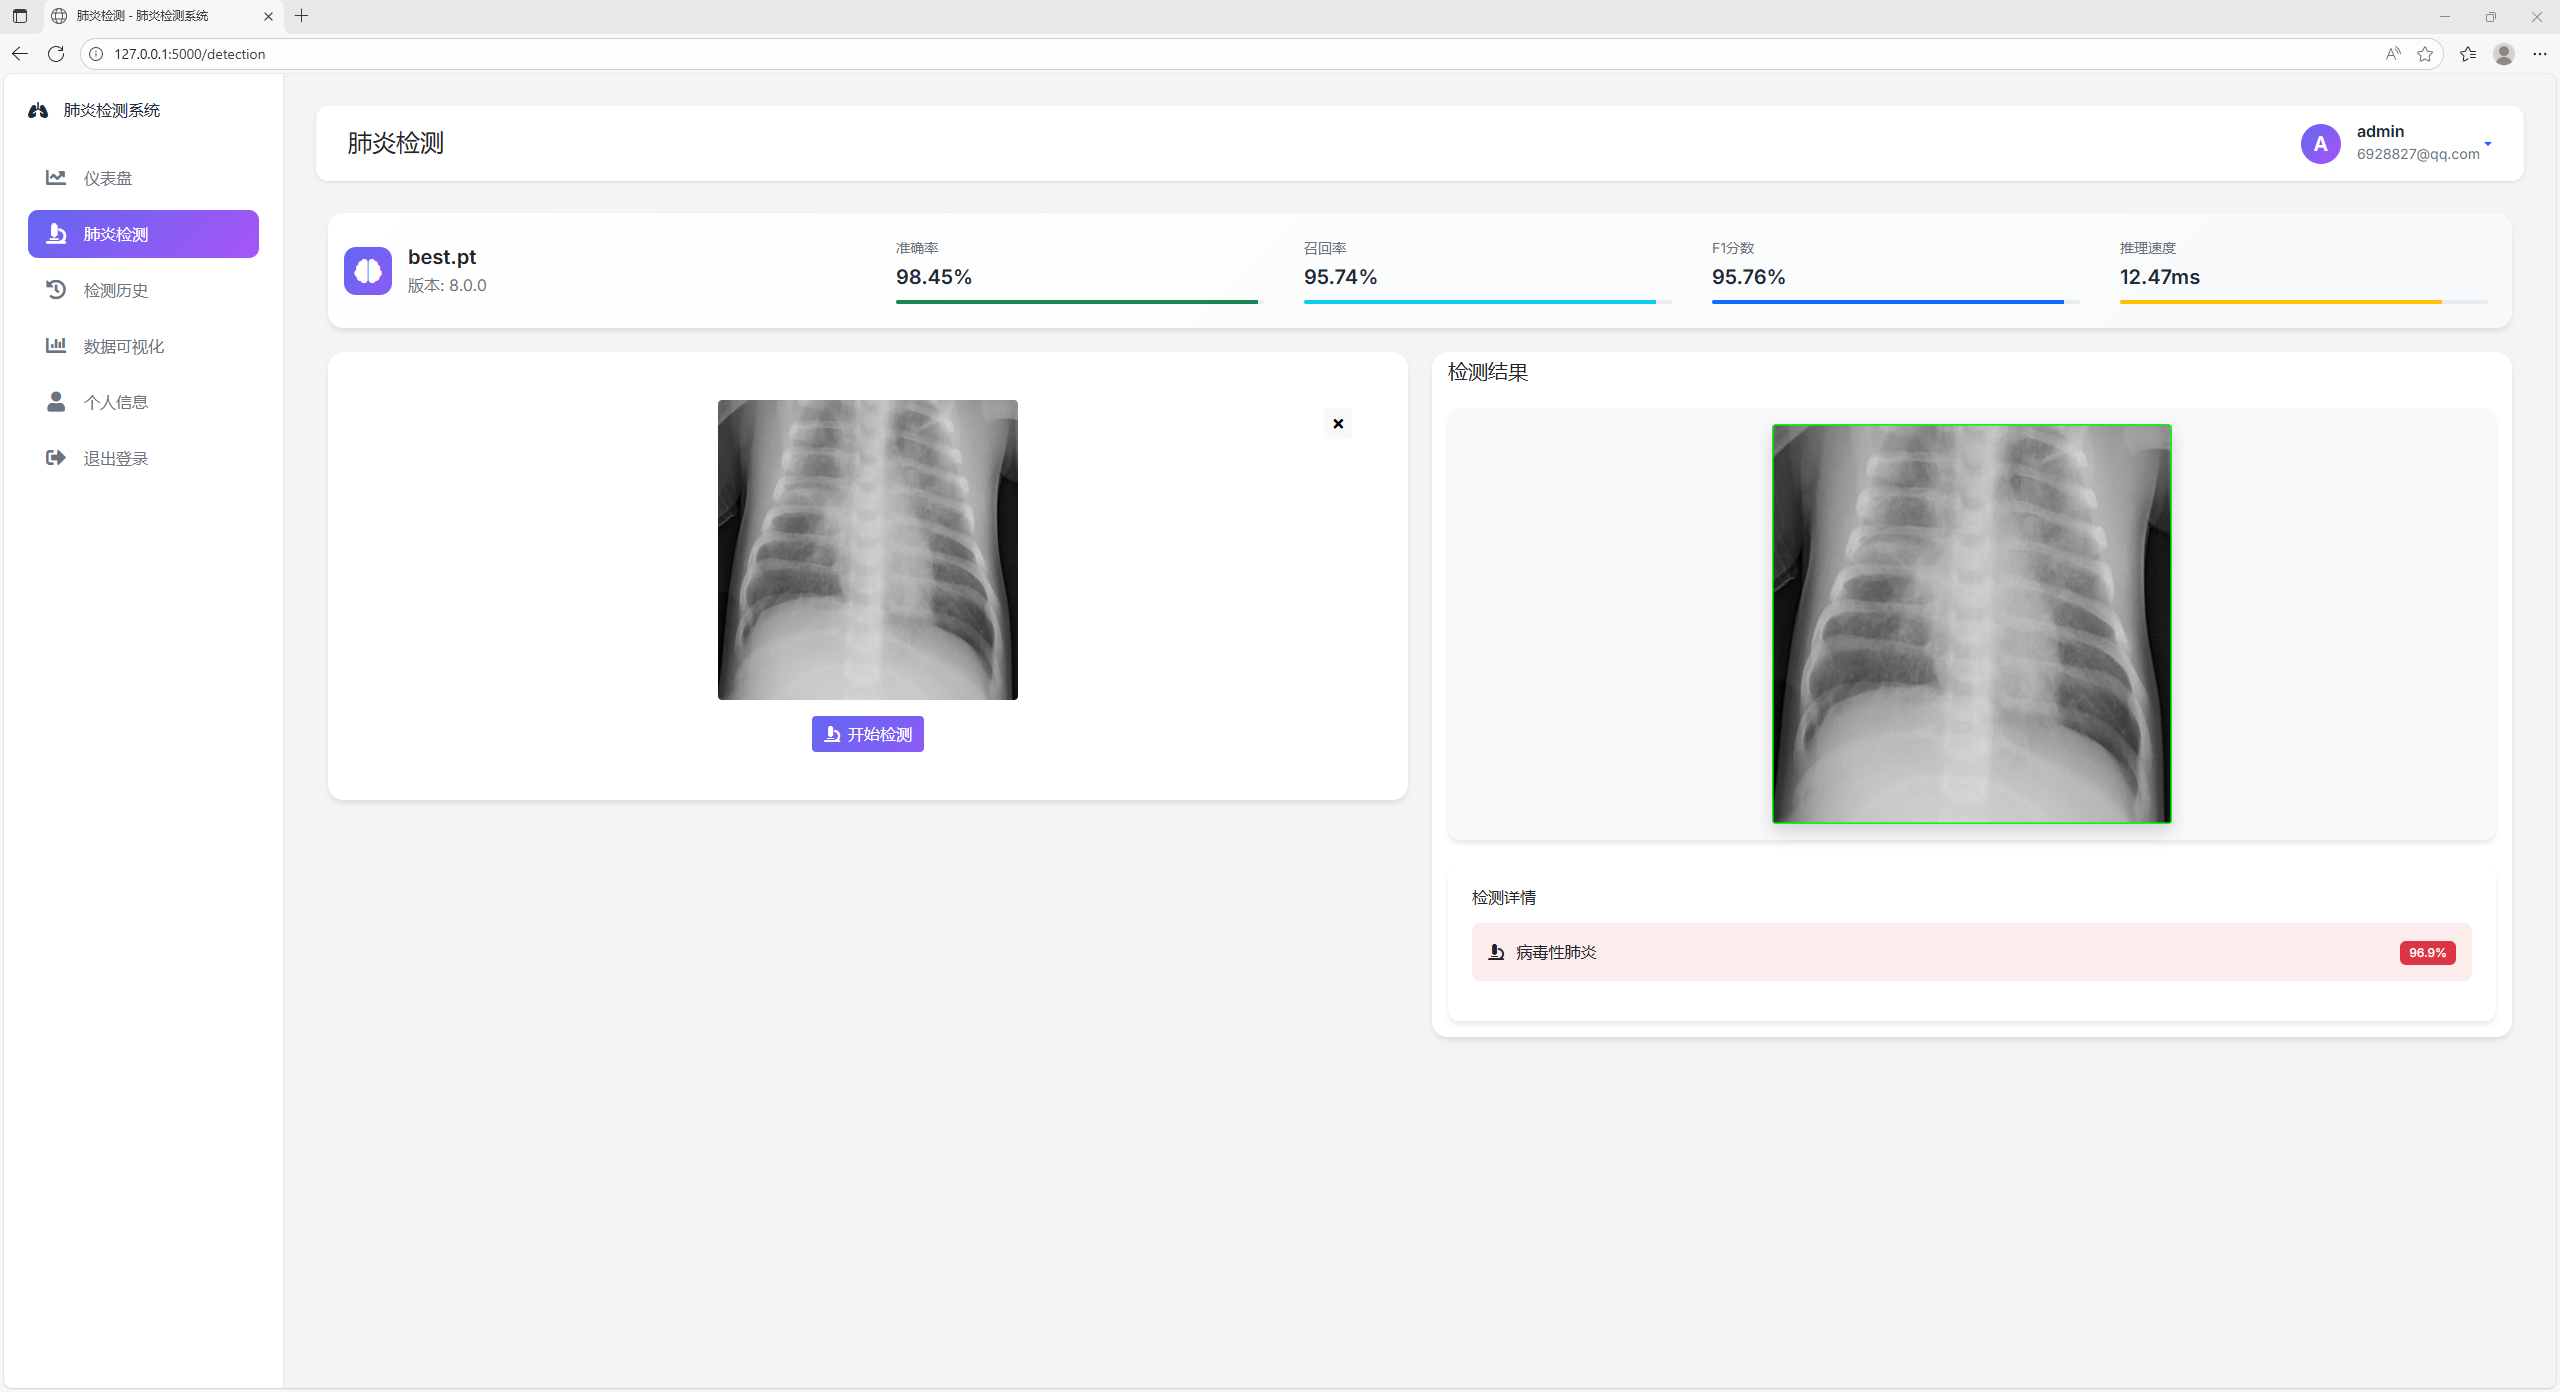2560x1392 pixels.
Task: Click the purple admin avatar circle
Action: [2320, 144]
